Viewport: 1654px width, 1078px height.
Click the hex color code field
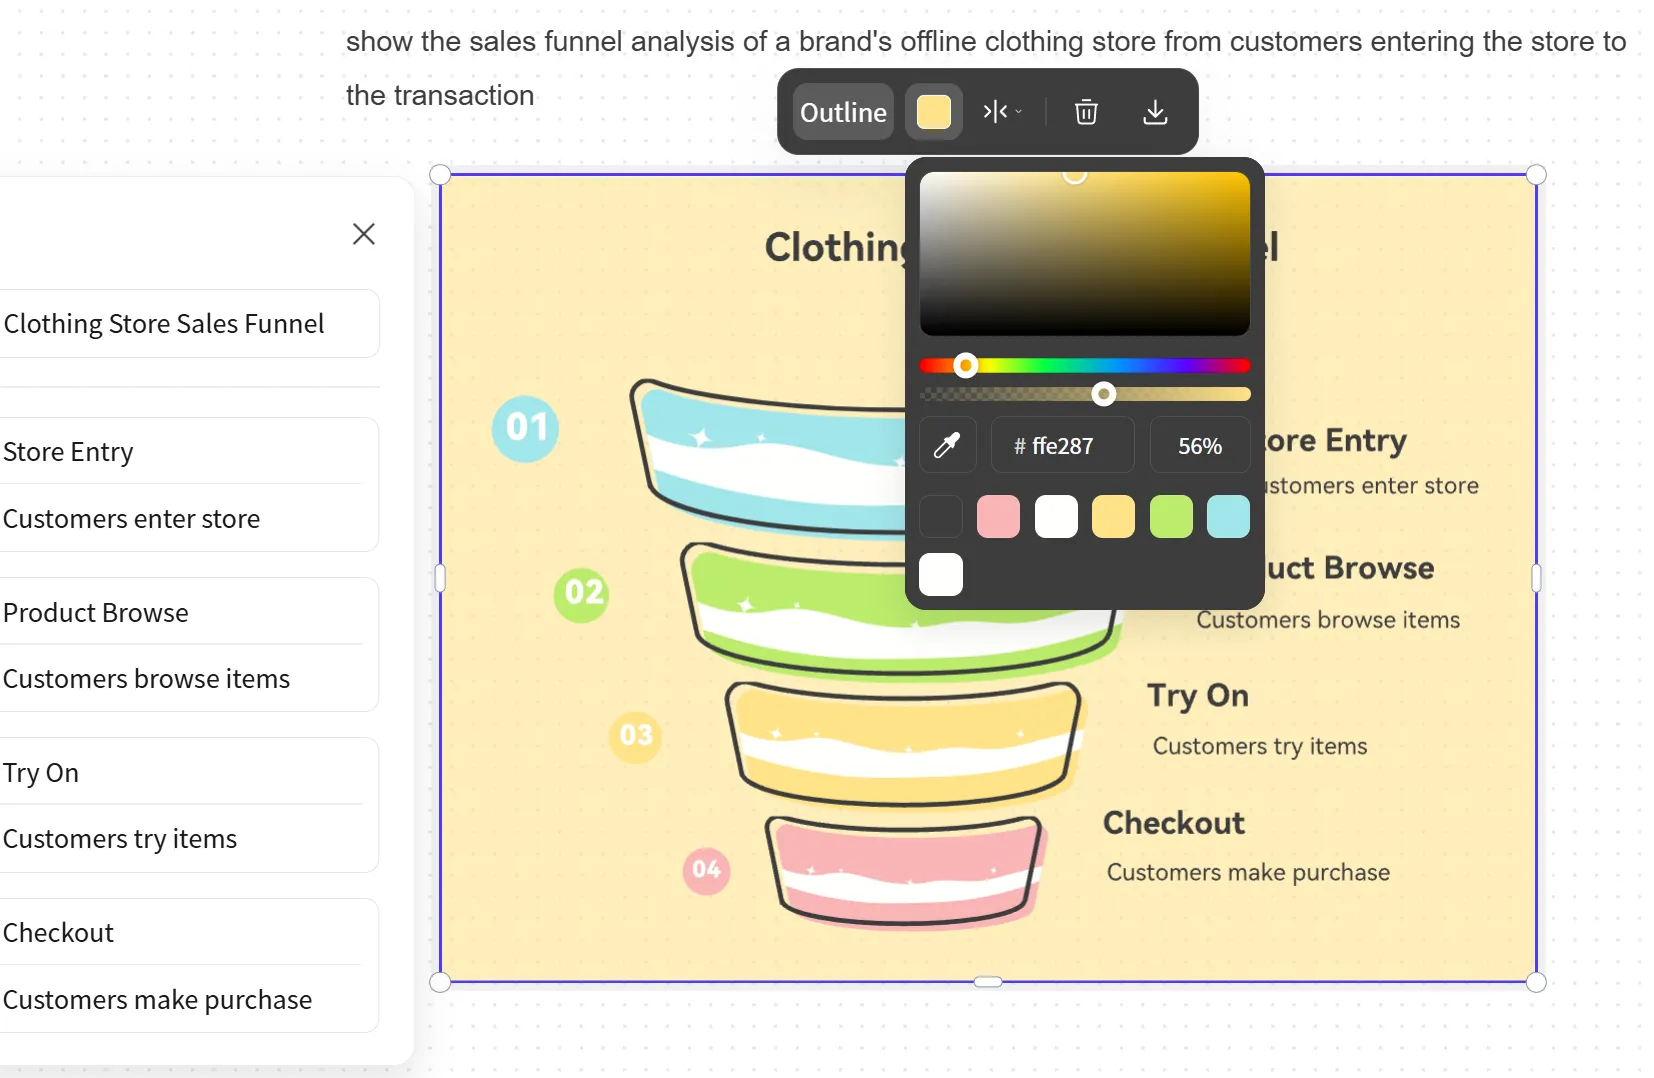(x=1062, y=446)
